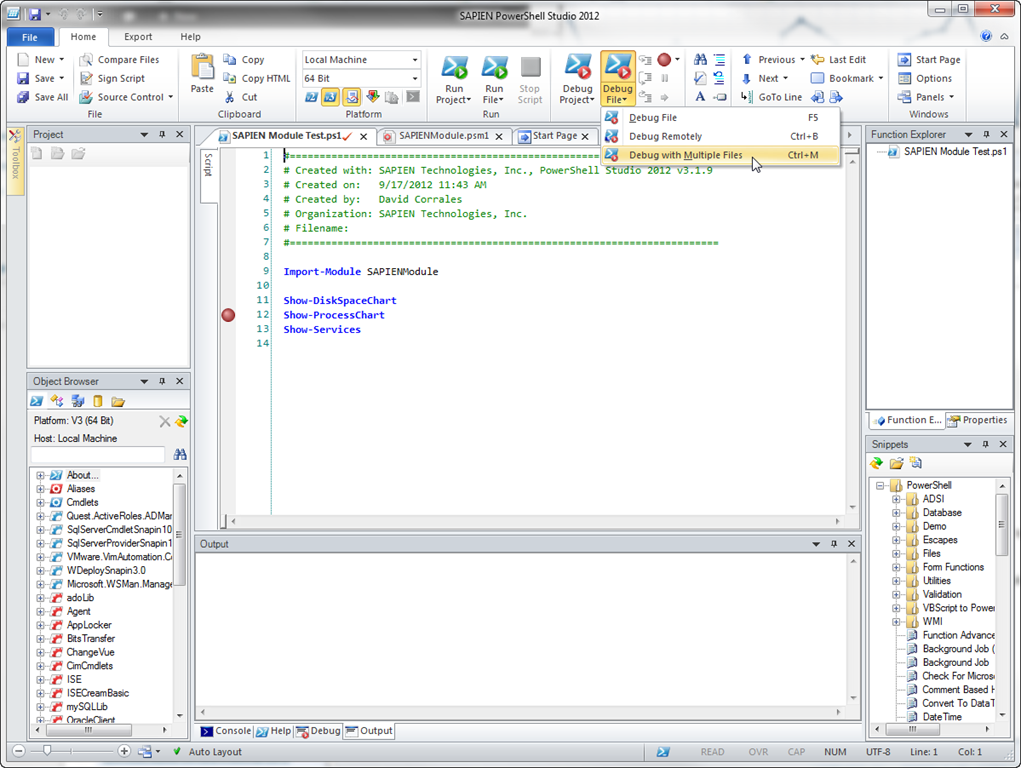Select Debug with Multiple Files entry
This screenshot has width=1021, height=768.
tap(721, 155)
